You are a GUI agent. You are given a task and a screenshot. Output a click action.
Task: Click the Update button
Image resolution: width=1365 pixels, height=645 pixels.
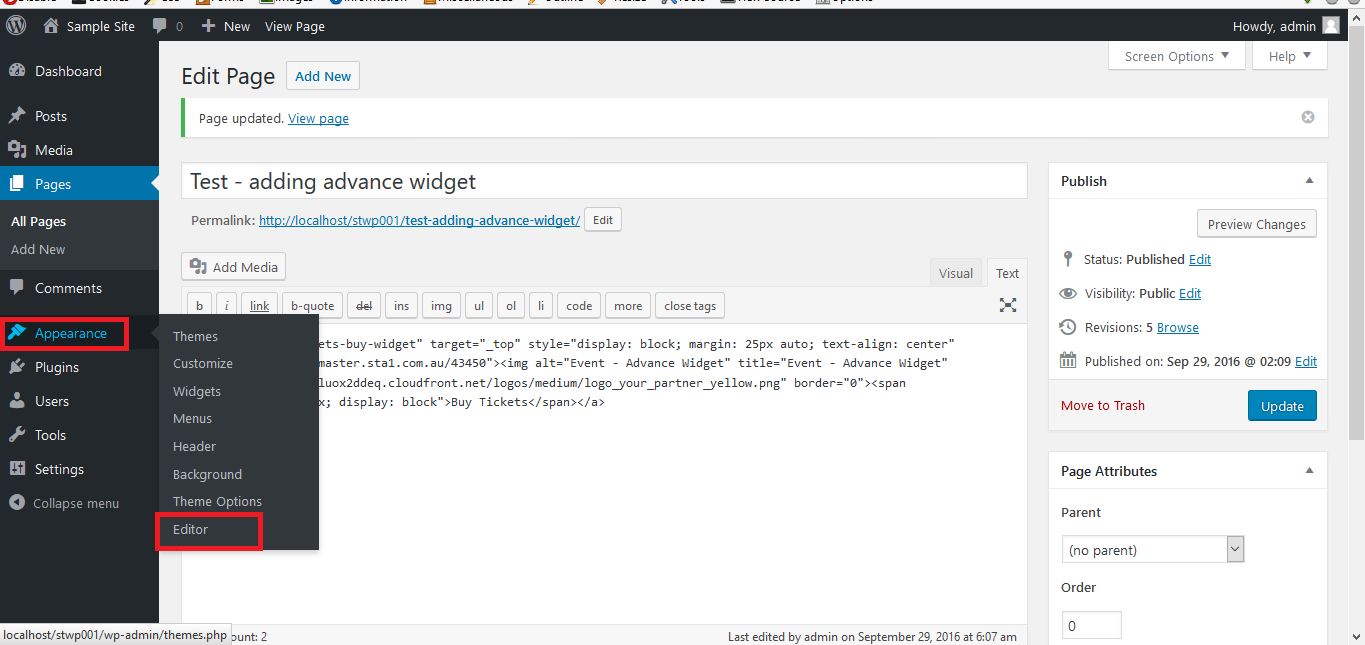(1282, 406)
